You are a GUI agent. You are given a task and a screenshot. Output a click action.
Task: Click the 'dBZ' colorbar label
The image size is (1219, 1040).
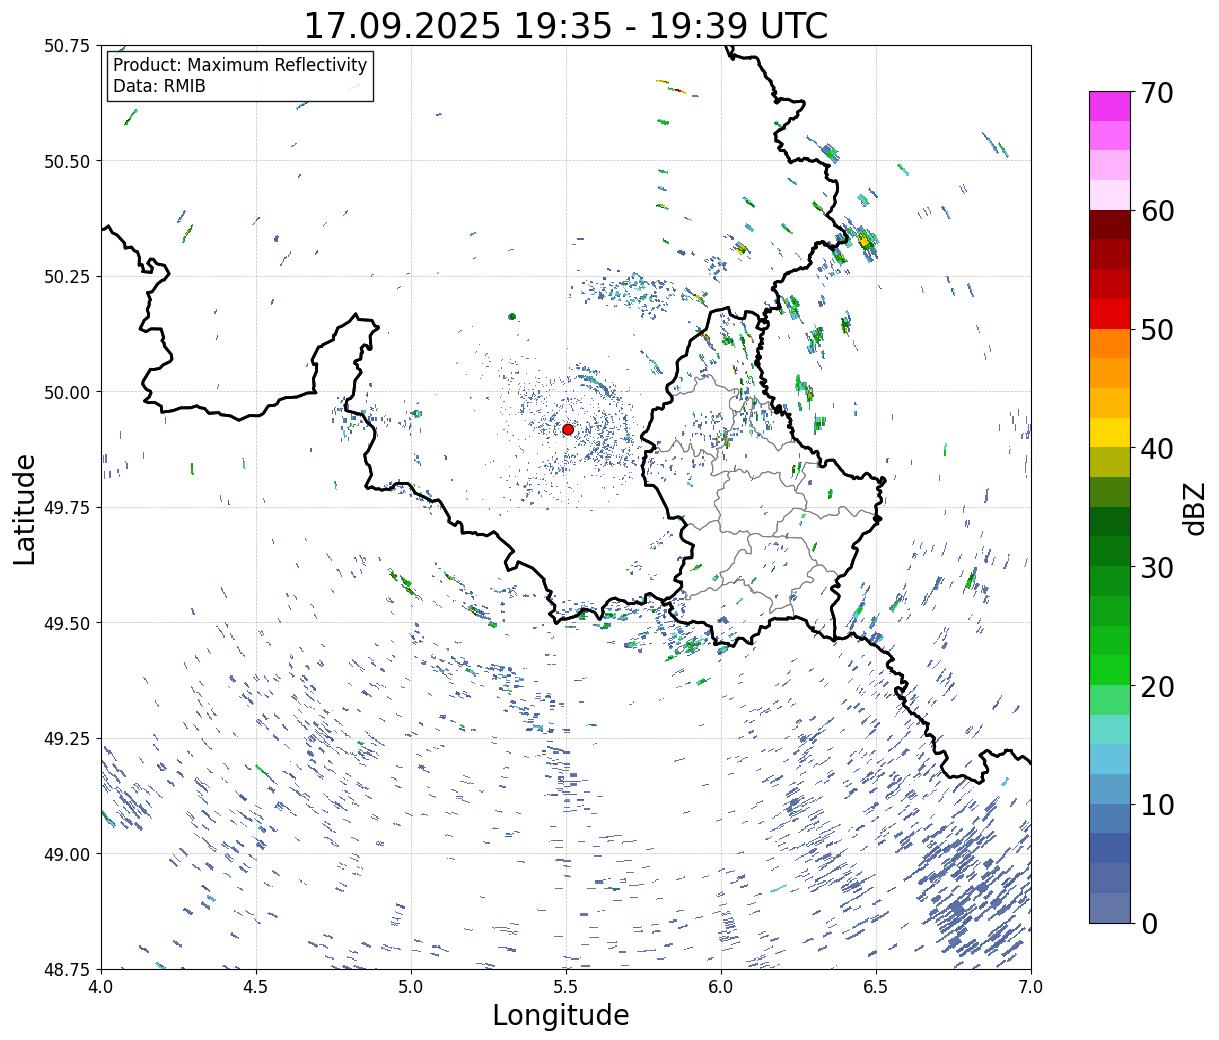coord(1194,508)
